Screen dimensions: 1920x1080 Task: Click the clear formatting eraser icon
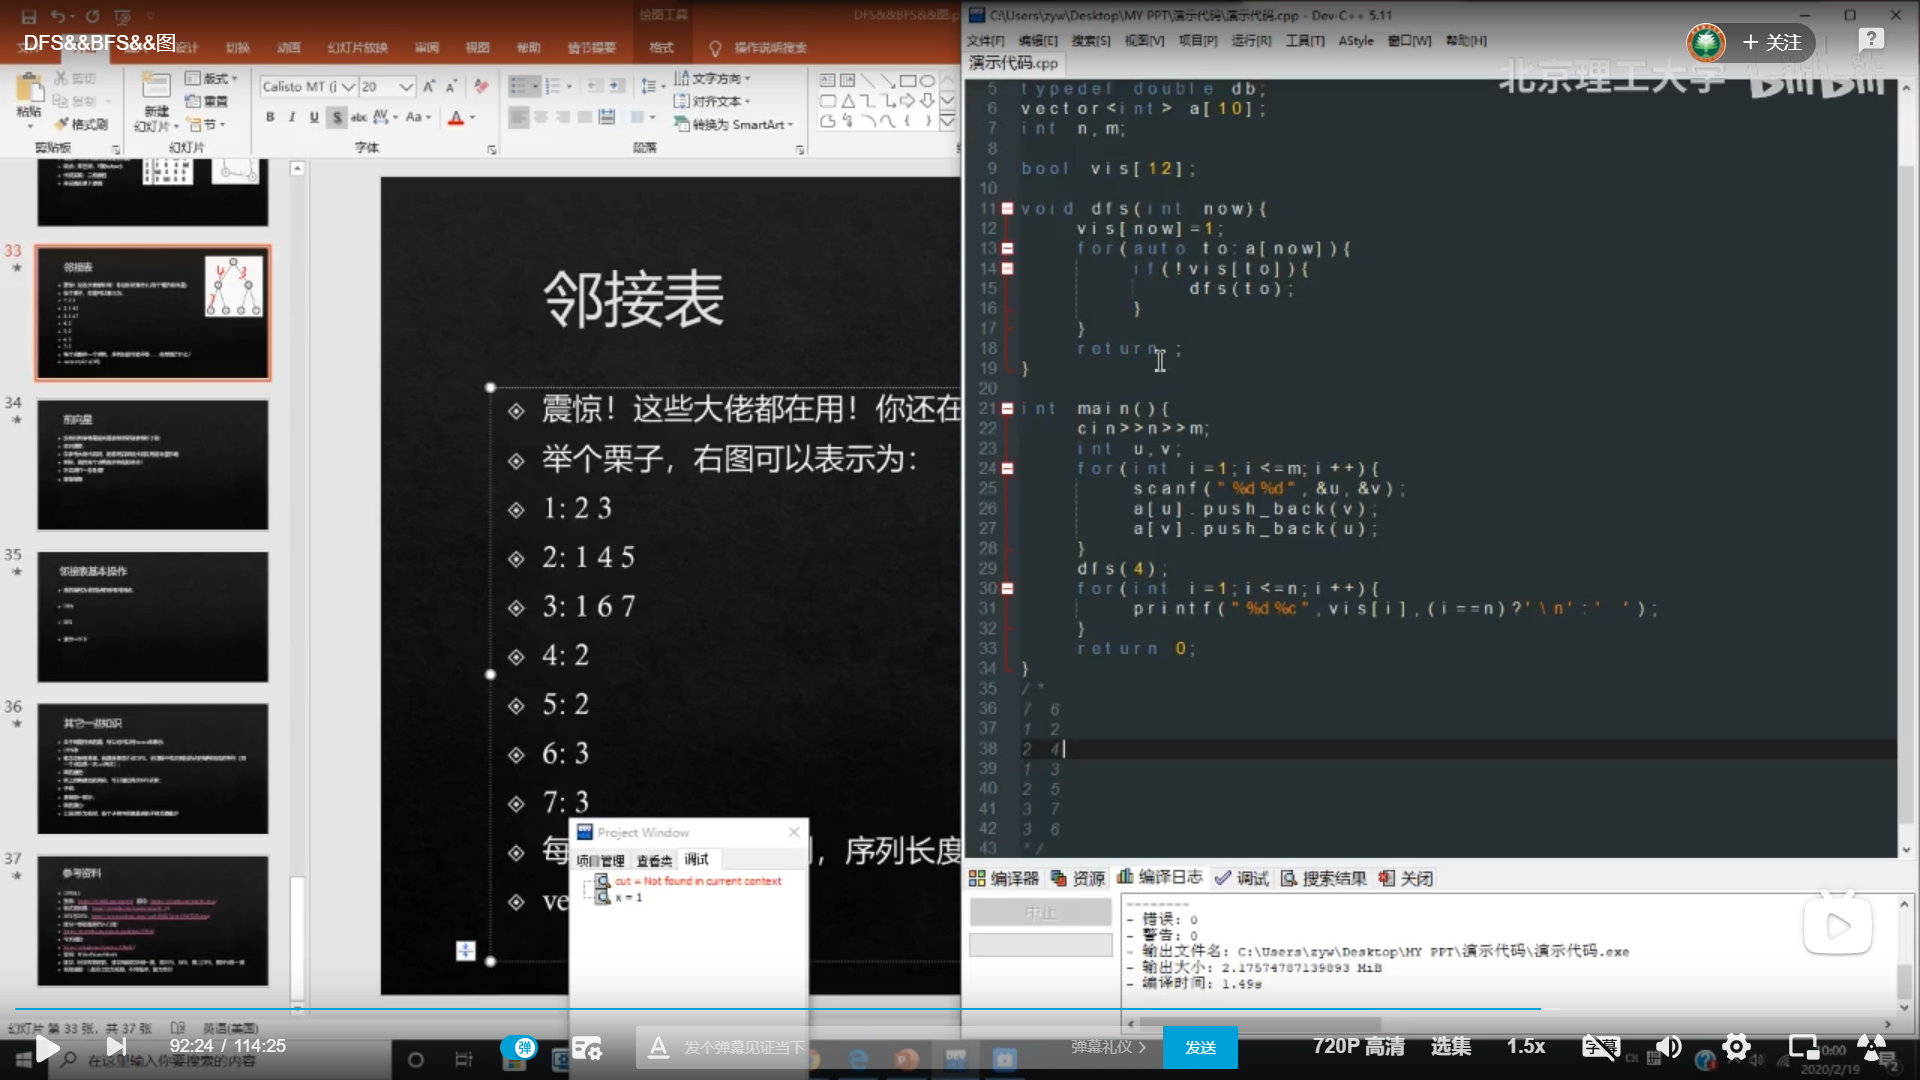481,87
